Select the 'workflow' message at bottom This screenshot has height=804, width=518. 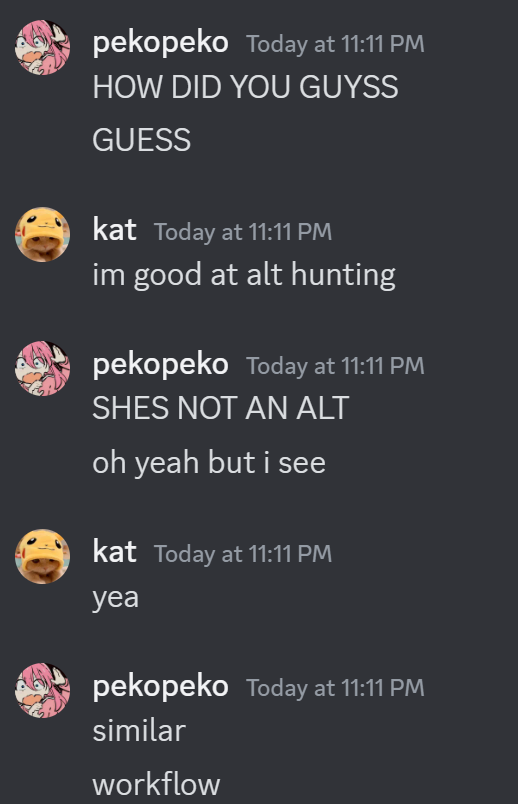(x=156, y=785)
